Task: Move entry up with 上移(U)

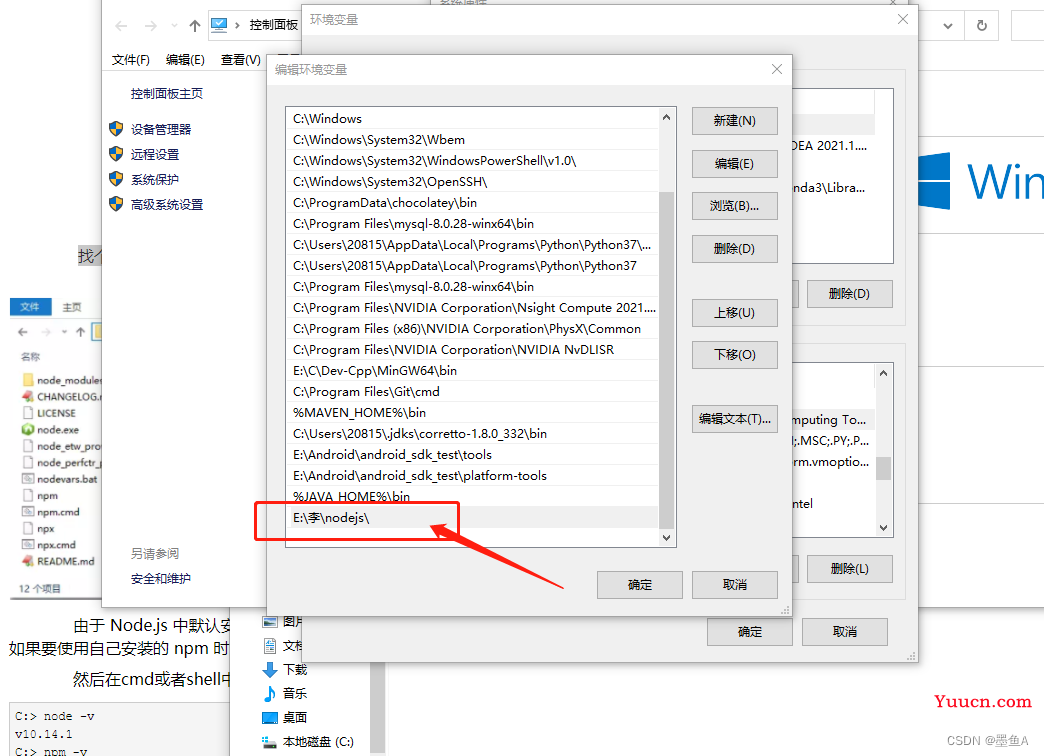Action: point(734,313)
